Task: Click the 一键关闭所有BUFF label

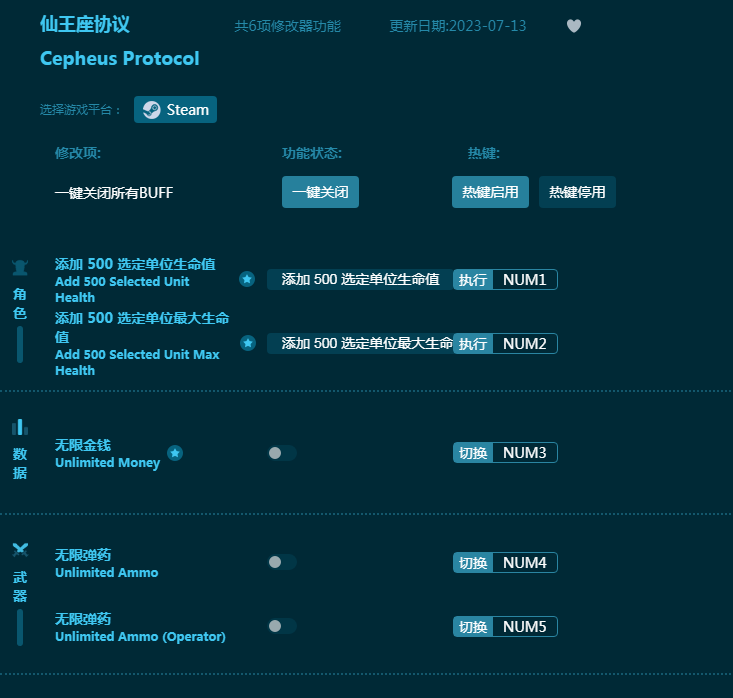Action: coord(114,193)
